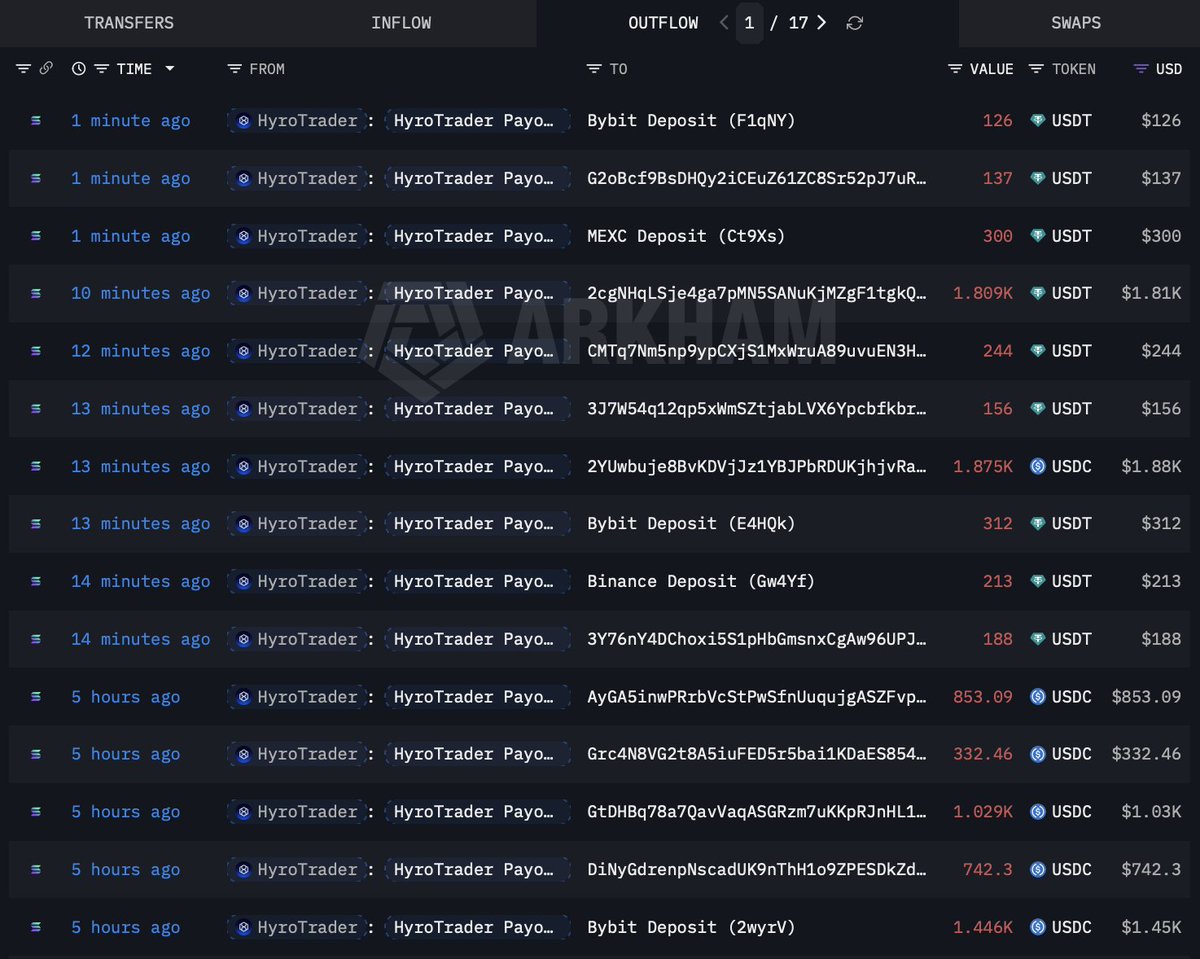This screenshot has width=1200, height=959.
Task: Open address 3Y76nY4DChoxi5S1pHbGmsnxCgAw96UPJ
Action: (757, 640)
